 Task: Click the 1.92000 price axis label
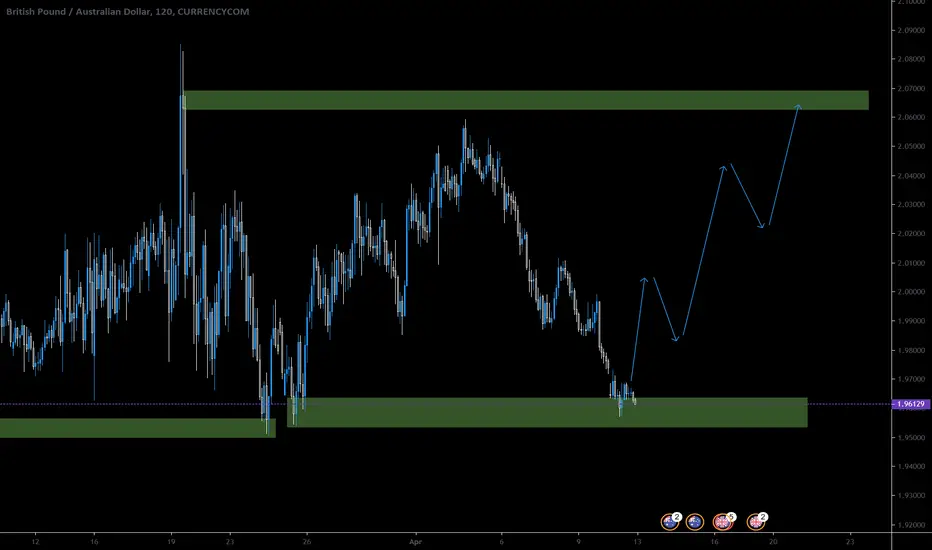tap(912, 524)
